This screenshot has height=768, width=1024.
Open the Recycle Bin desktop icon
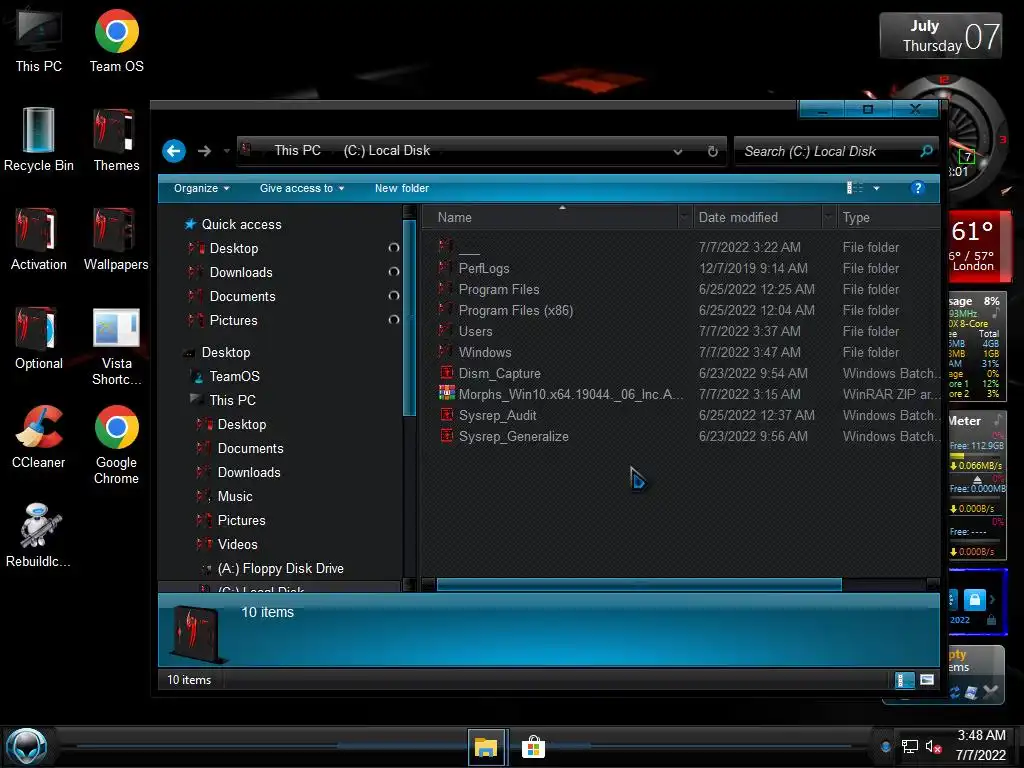pos(39,139)
